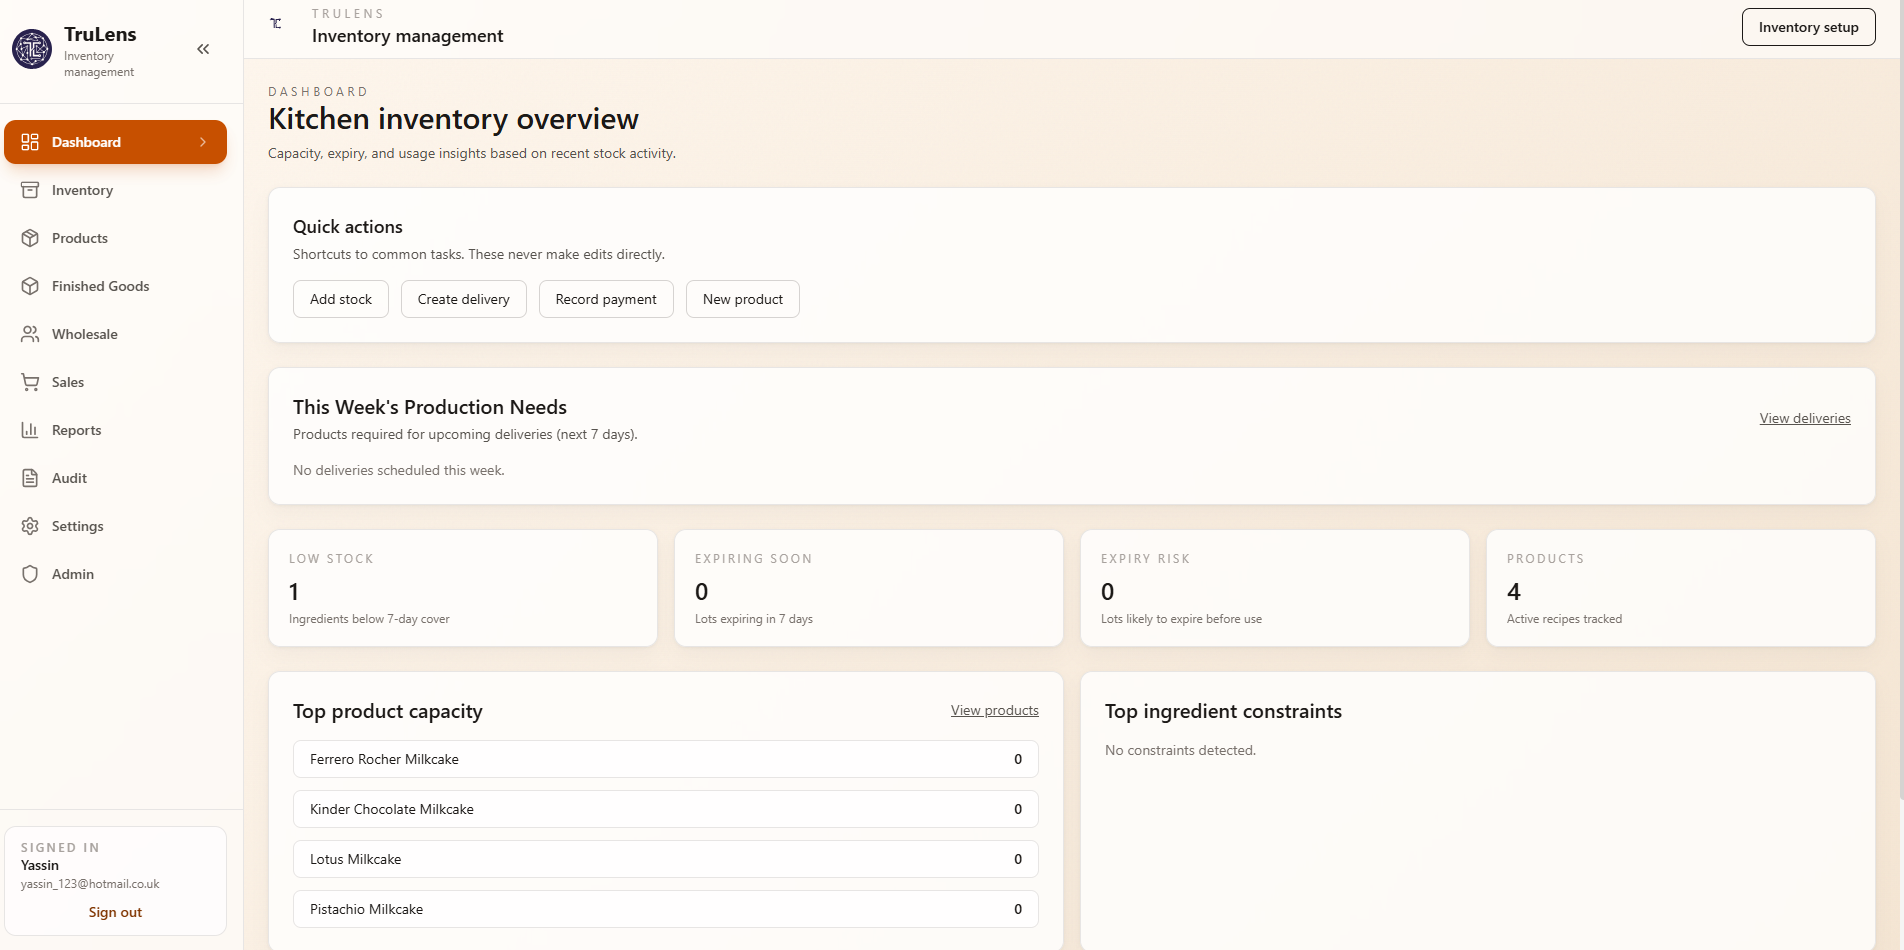Click the Audit document icon
The width and height of the screenshot is (1904, 950).
coord(31,478)
